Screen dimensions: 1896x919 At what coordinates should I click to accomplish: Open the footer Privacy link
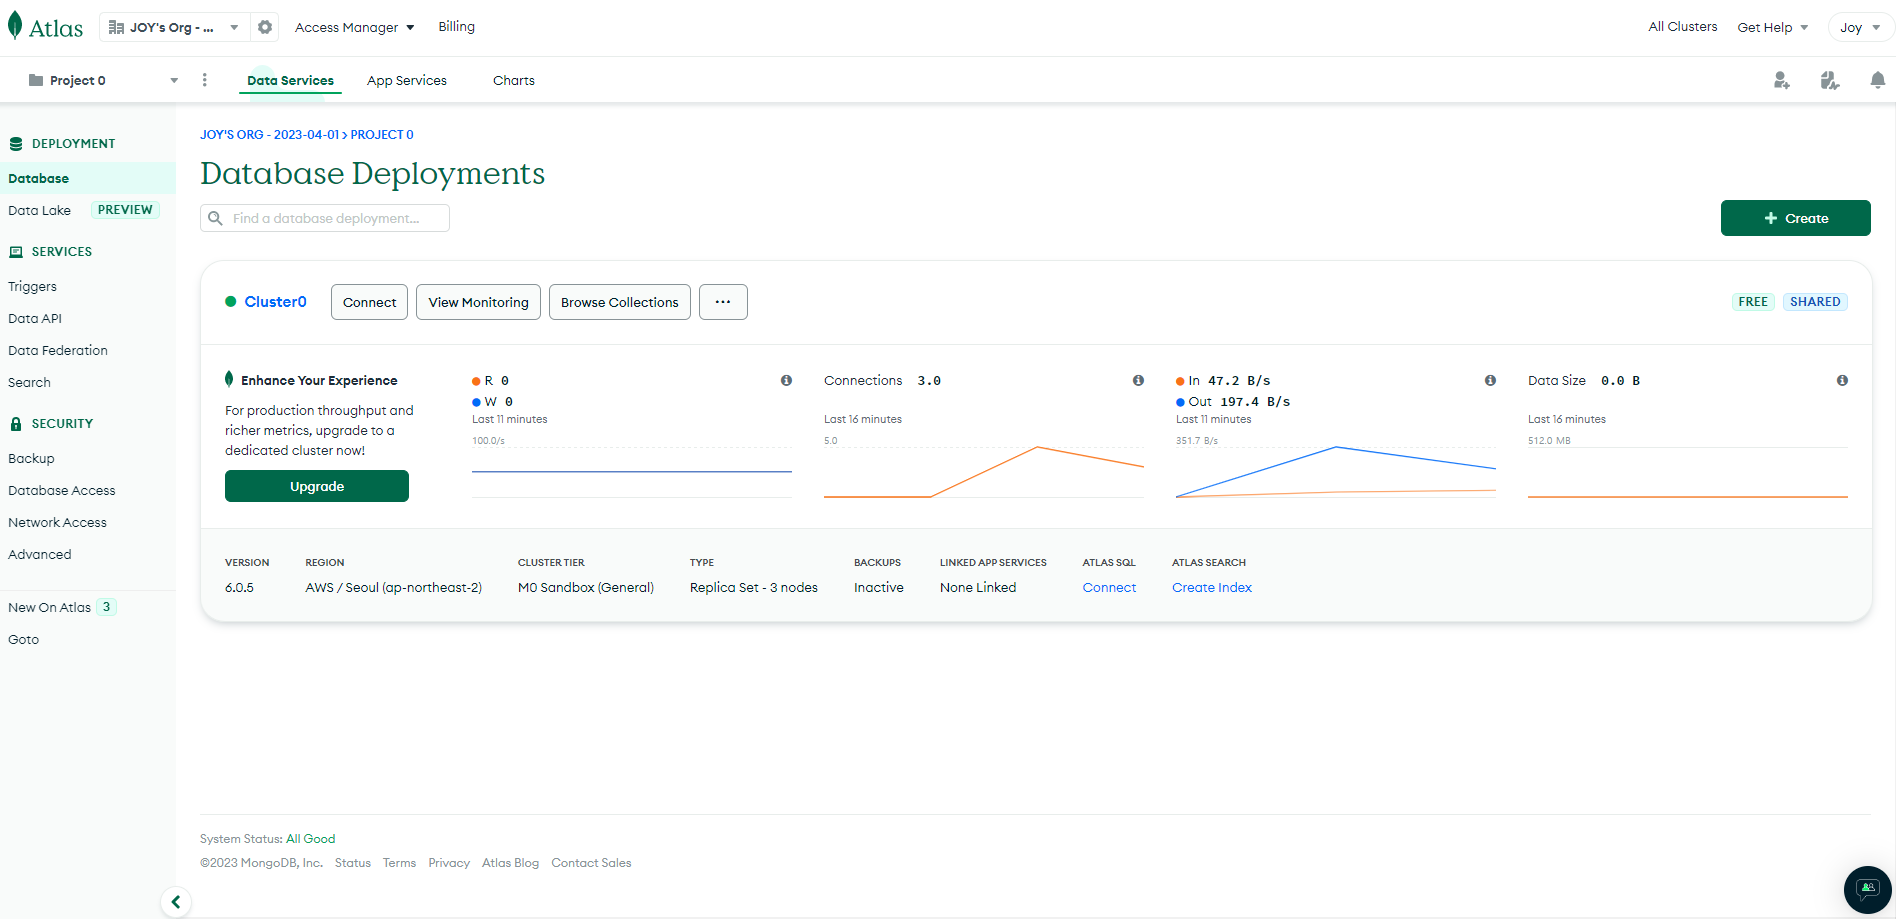coord(449,863)
